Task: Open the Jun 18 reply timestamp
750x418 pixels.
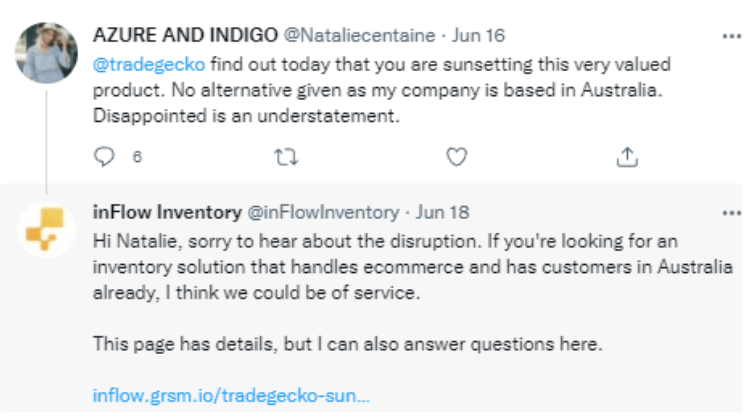Action: coord(442,212)
